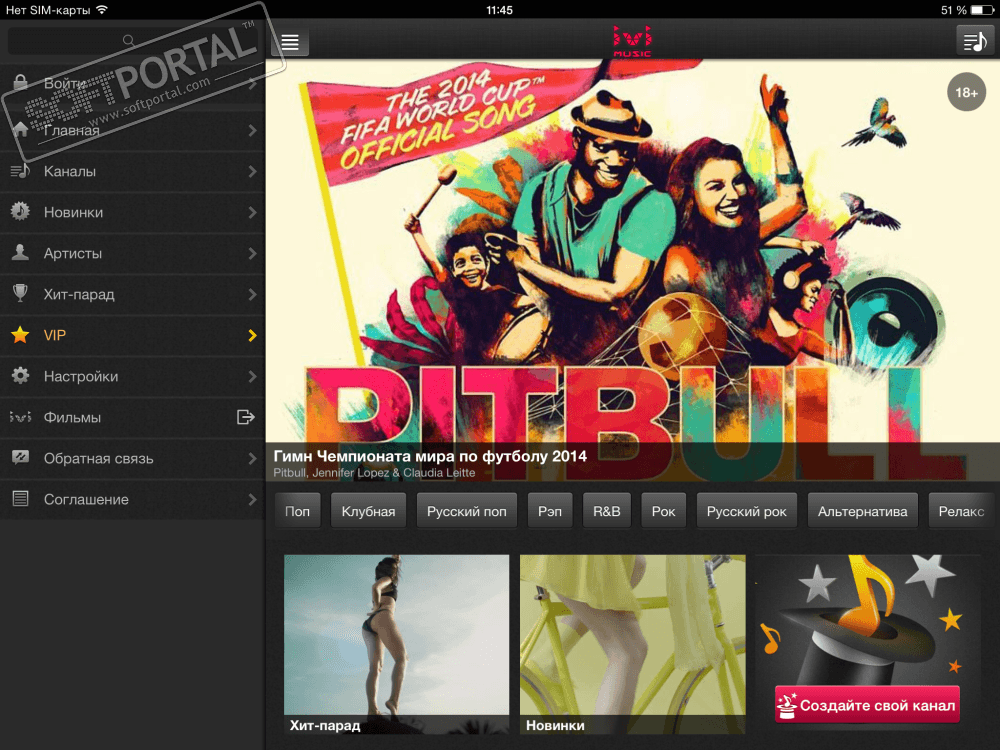Image resolution: width=1000 pixels, height=750 pixels.
Task: Open the Новинки menu item
Action: coord(133,212)
